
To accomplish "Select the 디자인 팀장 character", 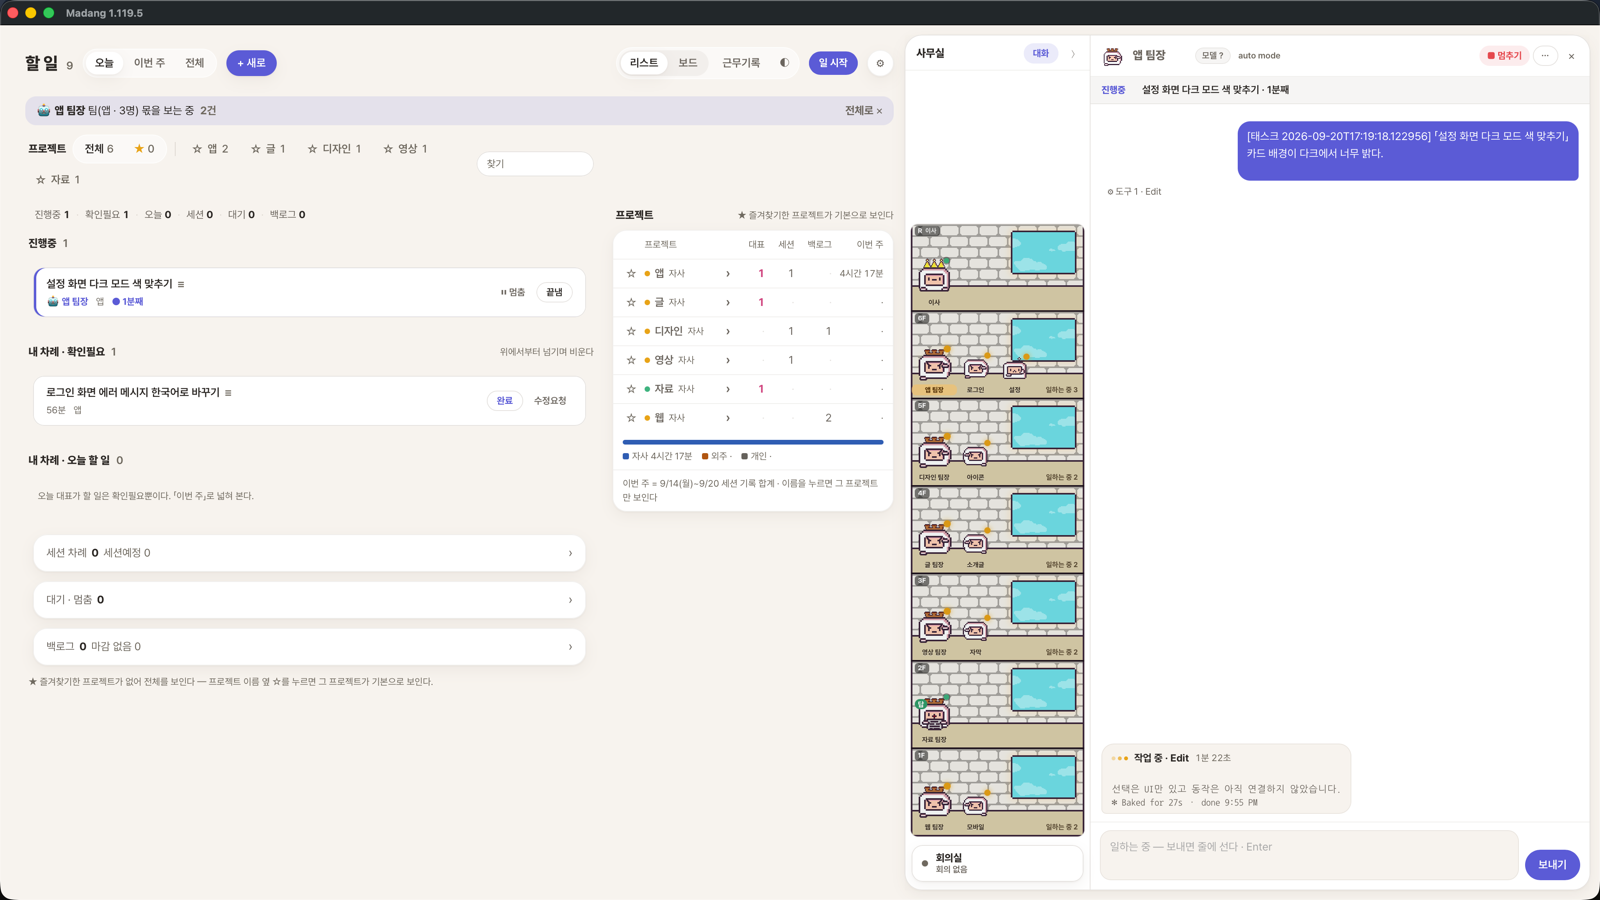I will [934, 453].
